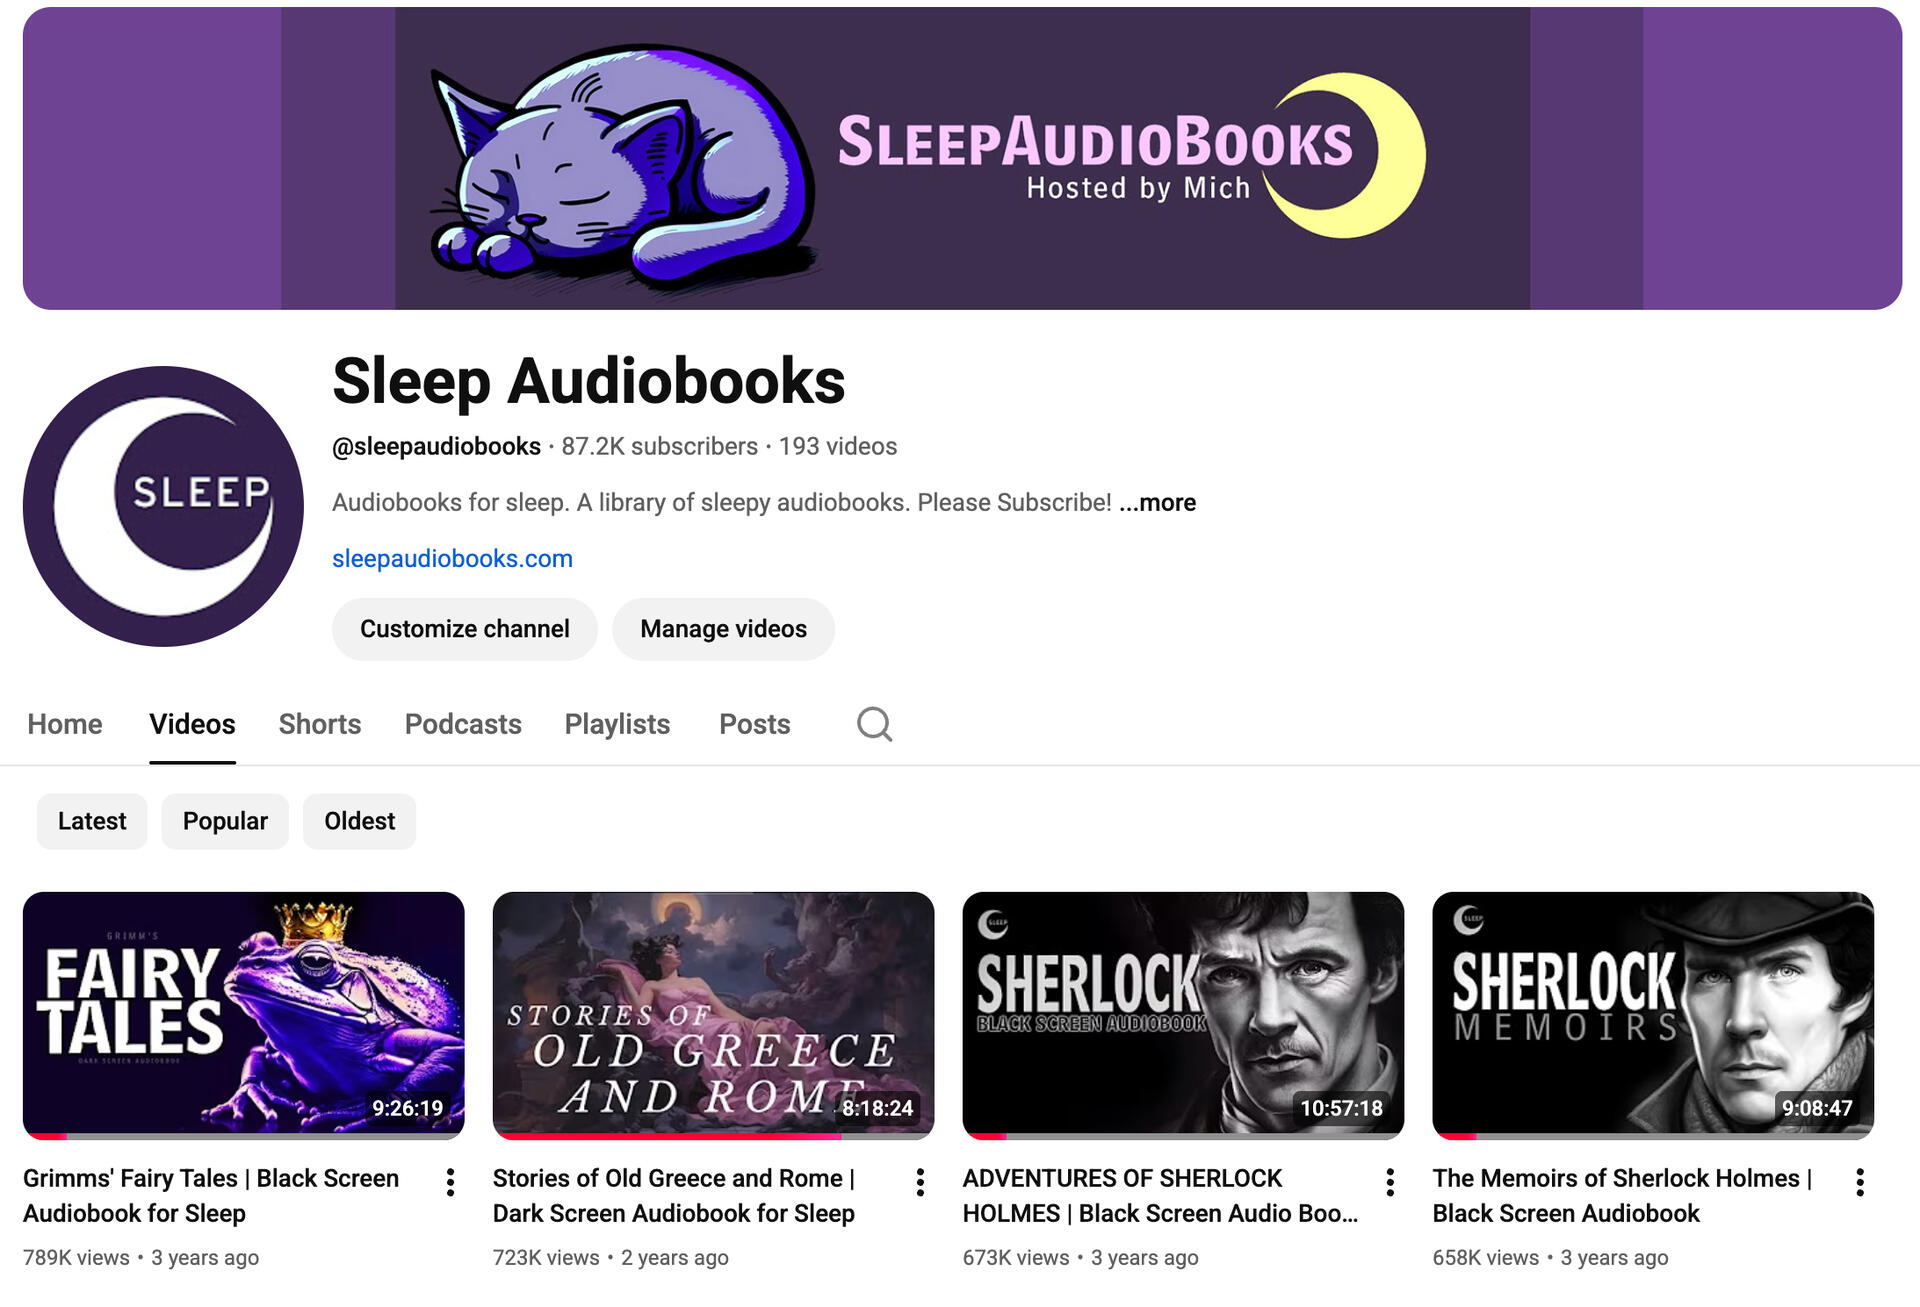
Task: Click the channel search magnifier icon
Action: coord(874,723)
